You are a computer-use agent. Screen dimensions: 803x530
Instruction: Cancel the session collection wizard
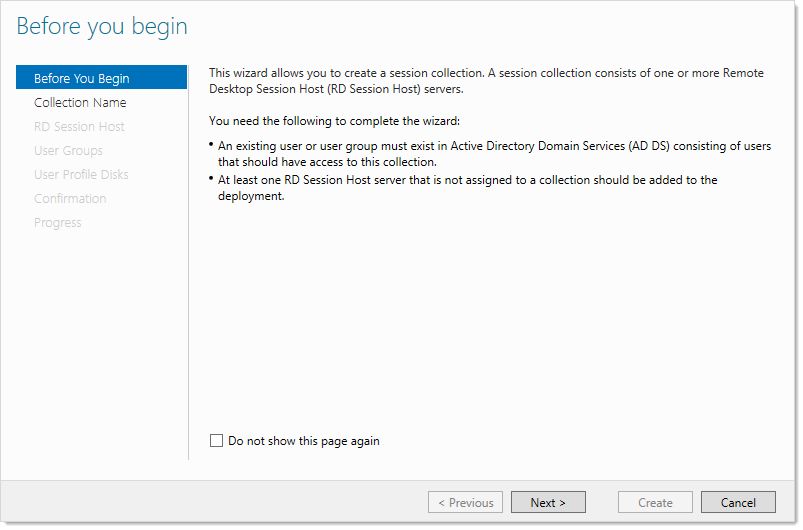(738, 502)
